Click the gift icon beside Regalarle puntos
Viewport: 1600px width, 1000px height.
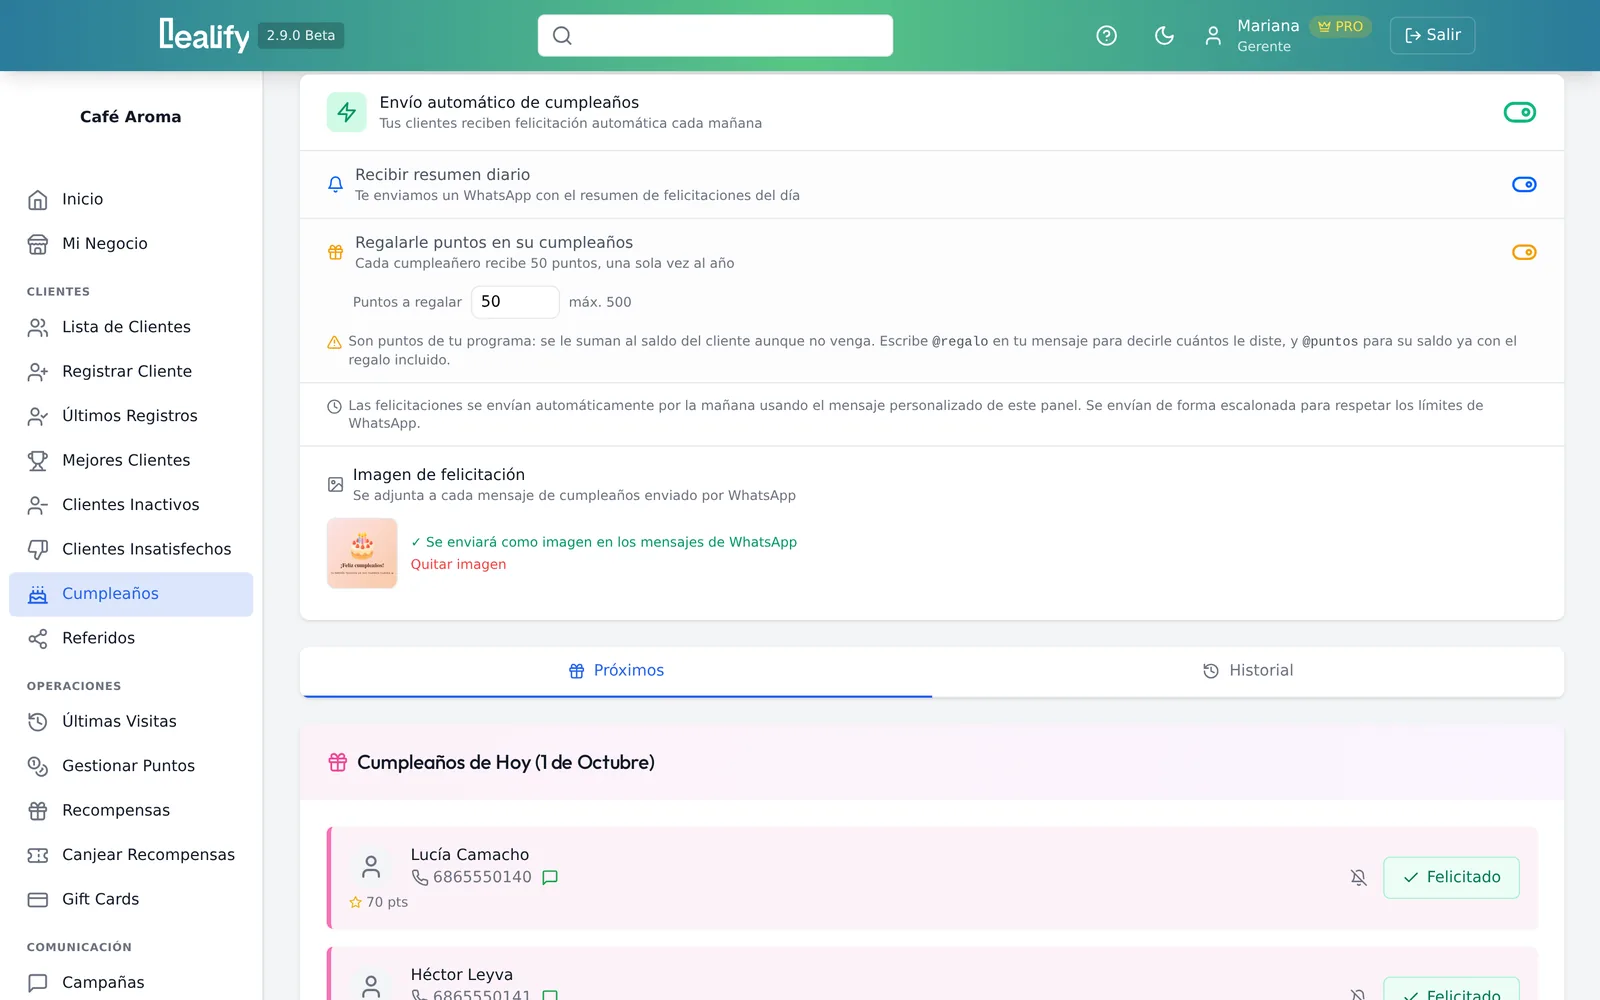[x=336, y=252]
